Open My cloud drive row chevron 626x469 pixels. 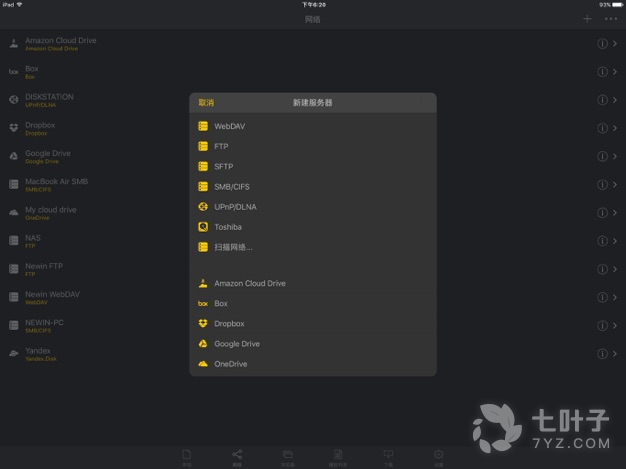[615, 213]
